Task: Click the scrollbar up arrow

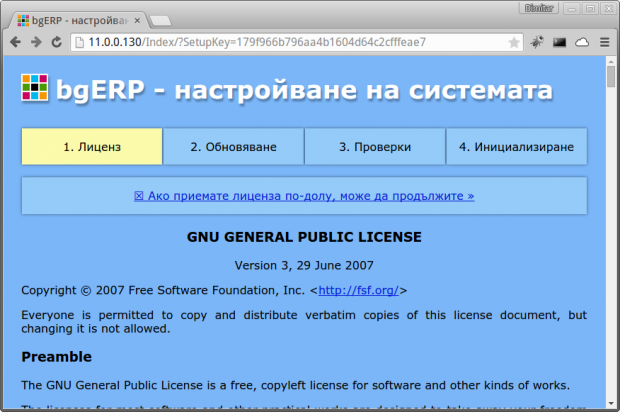Action: [611, 61]
